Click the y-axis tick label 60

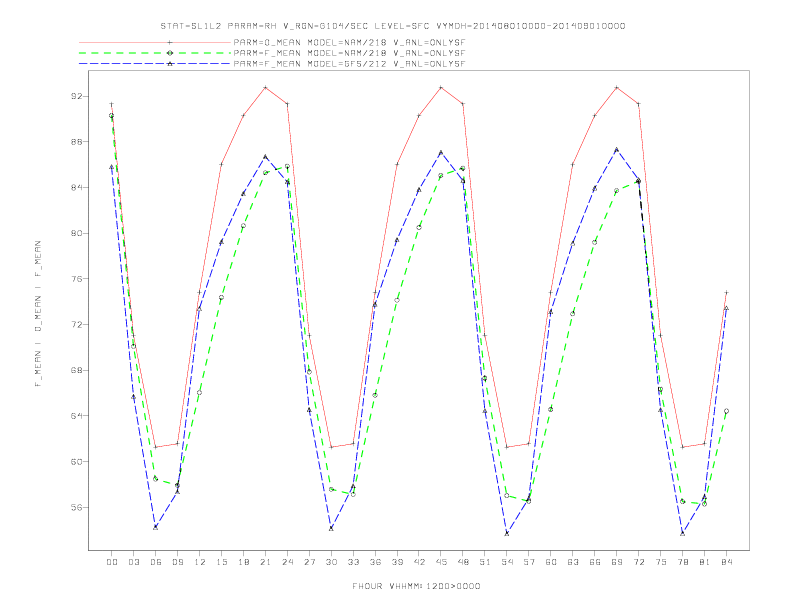tap(77, 462)
